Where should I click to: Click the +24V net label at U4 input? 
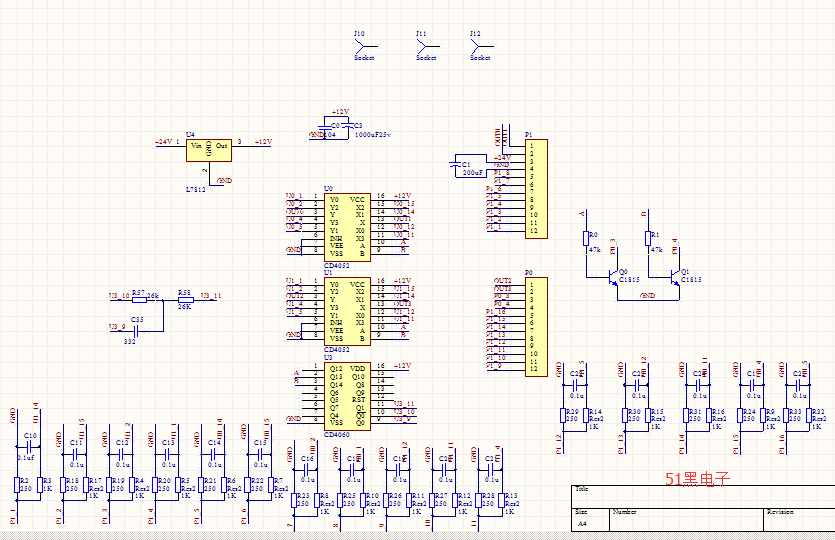(164, 142)
